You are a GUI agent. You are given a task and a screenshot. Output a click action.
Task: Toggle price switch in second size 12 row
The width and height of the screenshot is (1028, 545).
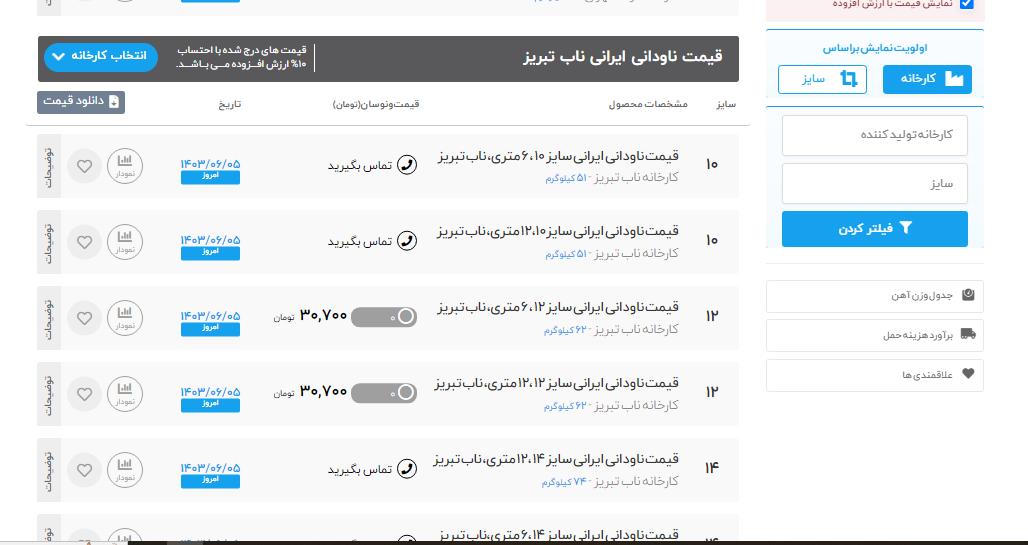(384, 393)
